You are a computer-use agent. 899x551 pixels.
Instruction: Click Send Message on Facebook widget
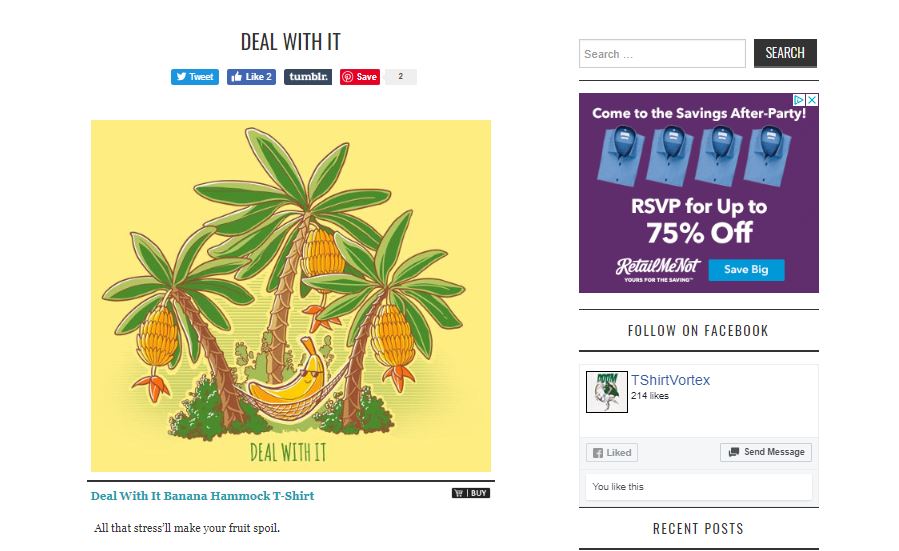(766, 452)
